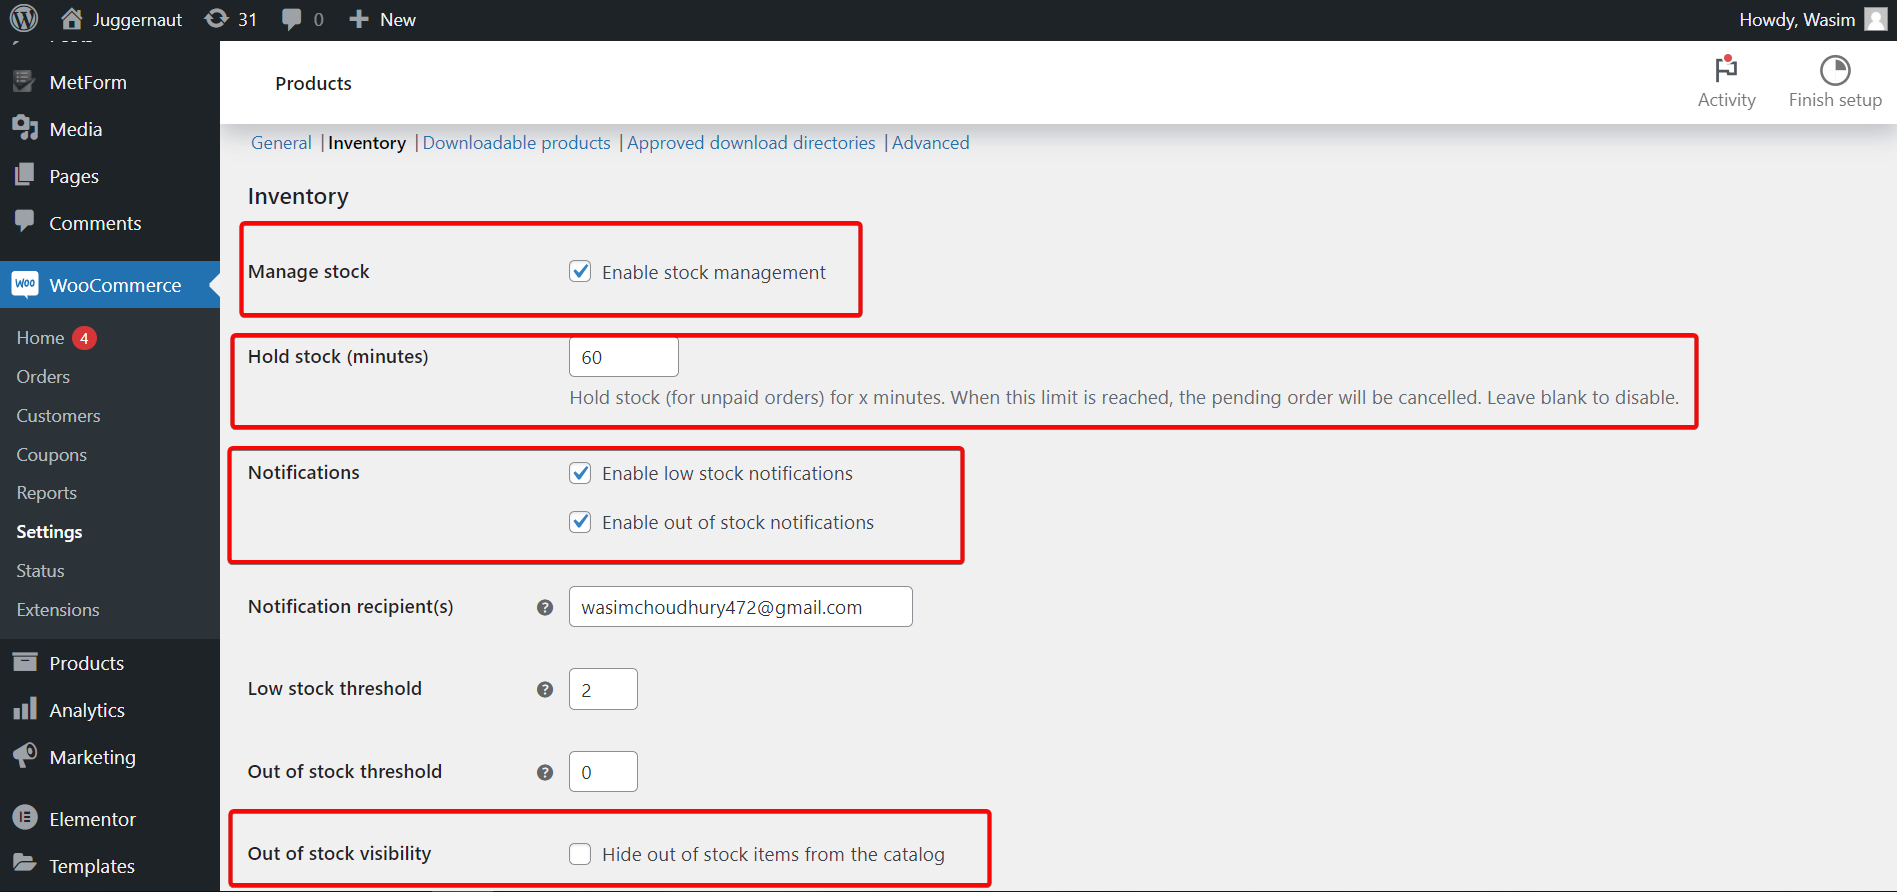Viewport: 1897px width, 892px height.
Task: Toggle Enable low stock notifications checkbox
Action: (x=580, y=473)
